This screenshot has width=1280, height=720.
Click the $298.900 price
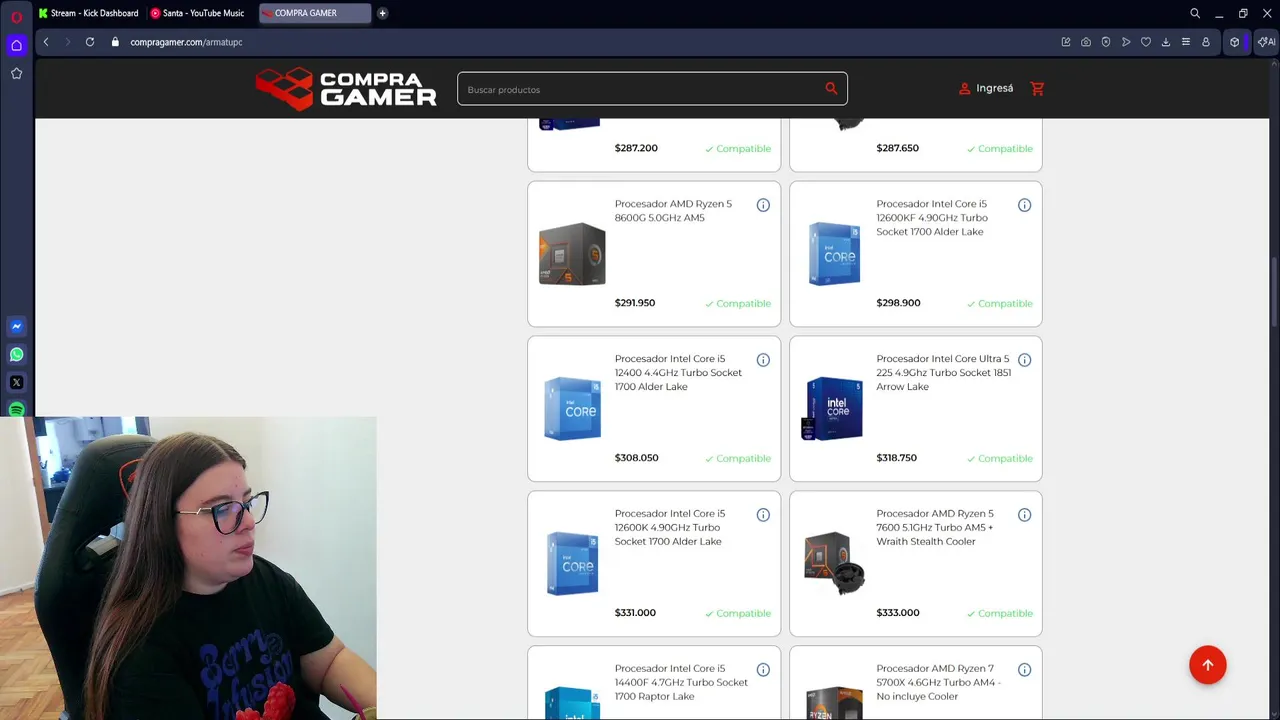click(898, 303)
